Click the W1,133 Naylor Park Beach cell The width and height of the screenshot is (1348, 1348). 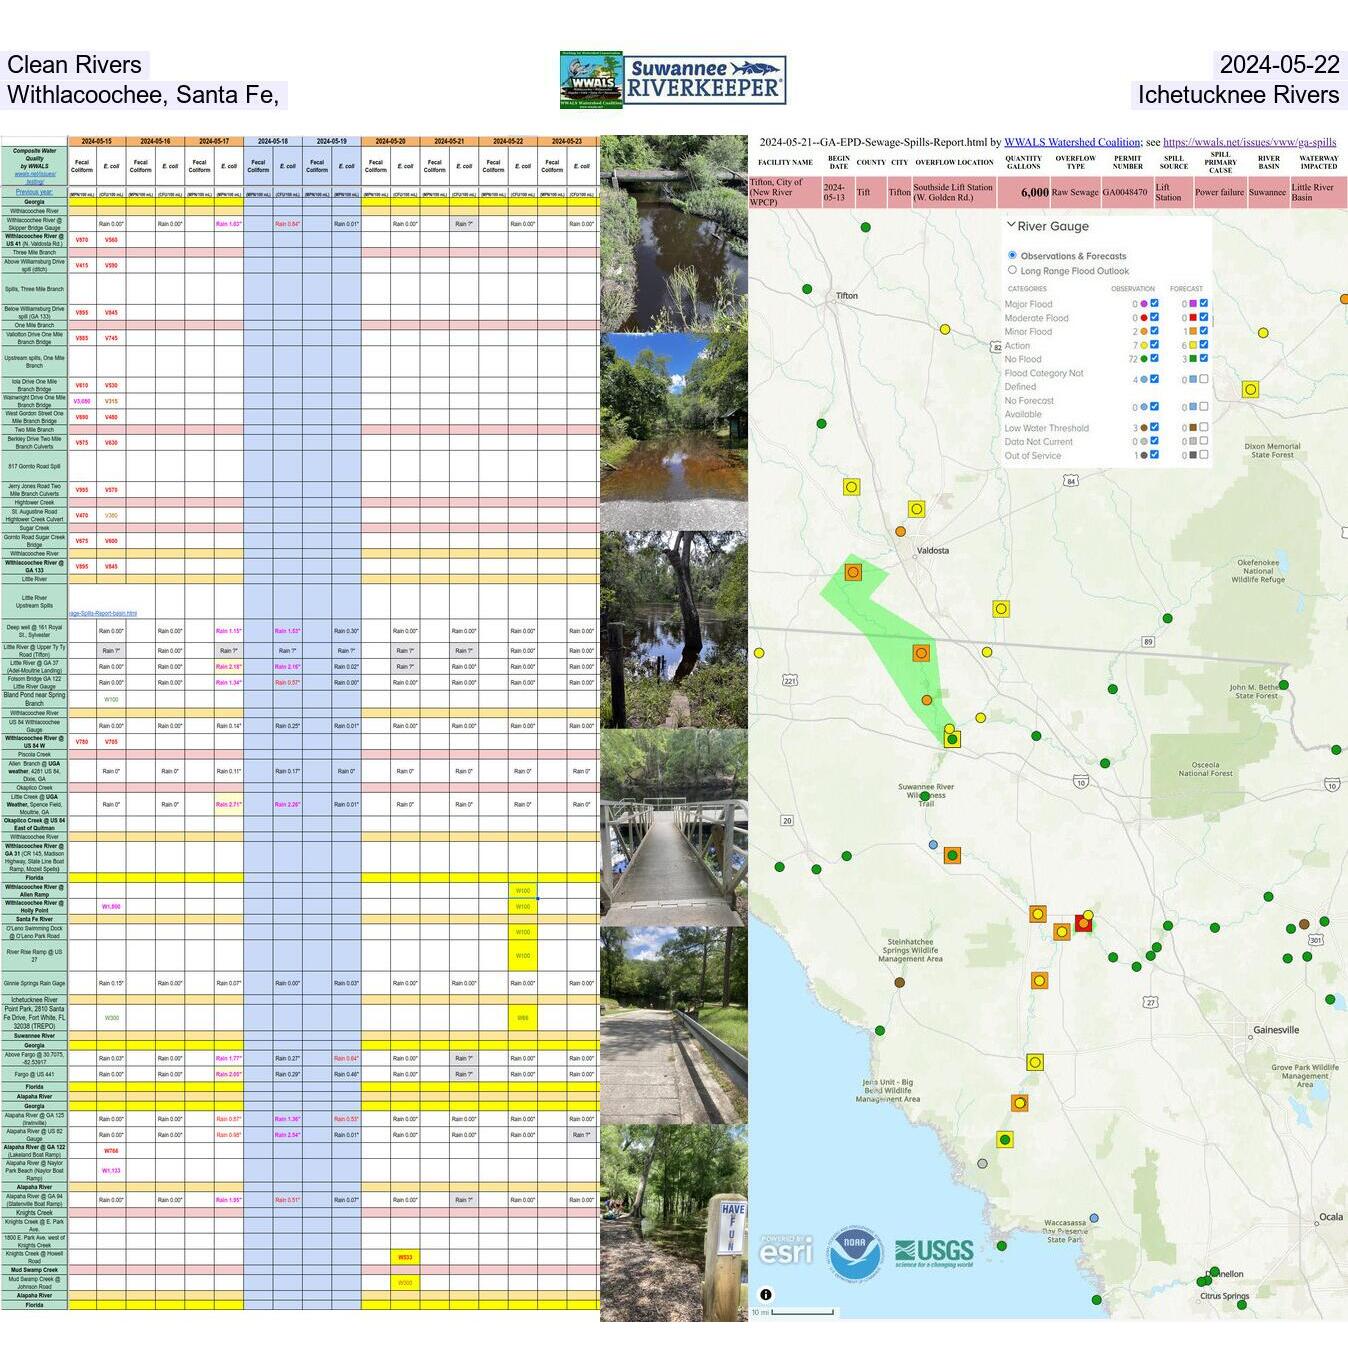click(x=111, y=1170)
